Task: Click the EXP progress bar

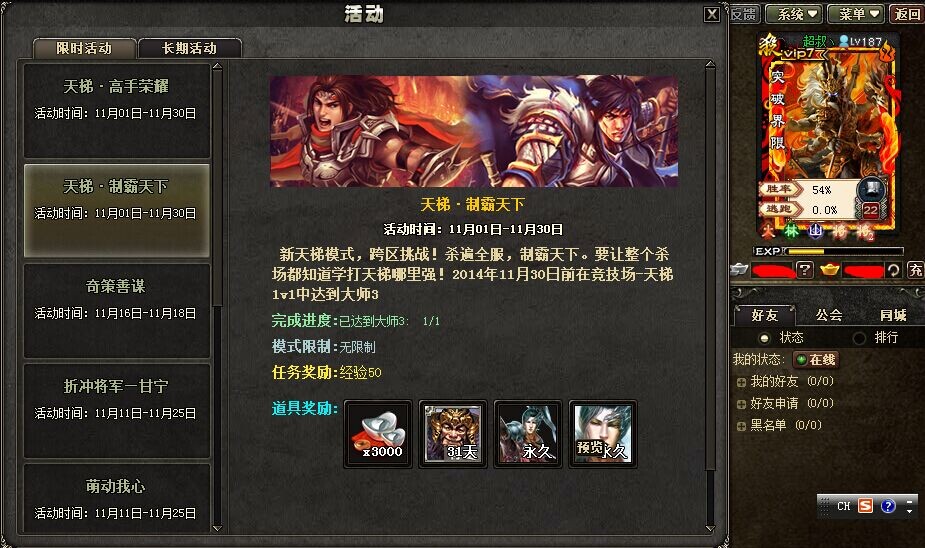Action: [x=845, y=251]
